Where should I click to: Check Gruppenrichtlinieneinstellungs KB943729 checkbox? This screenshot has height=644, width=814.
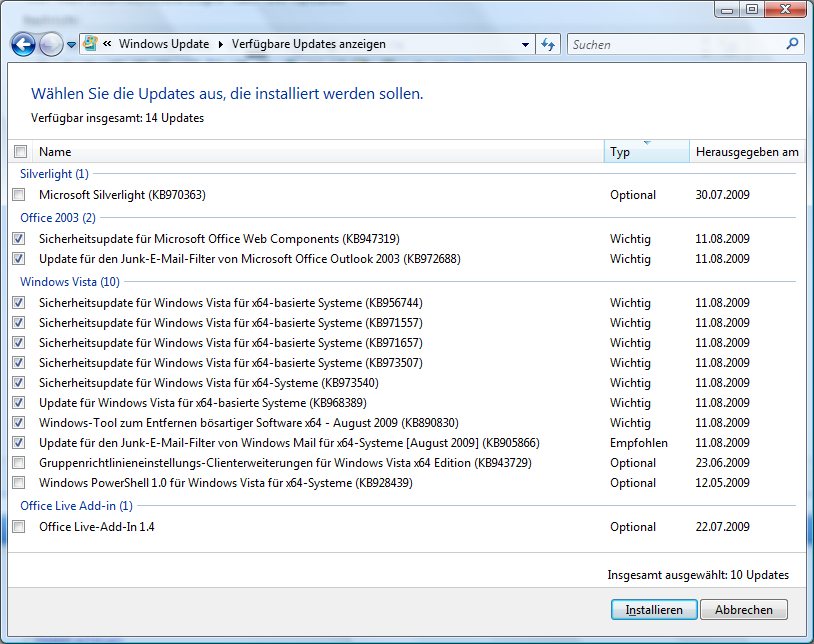(x=19, y=462)
